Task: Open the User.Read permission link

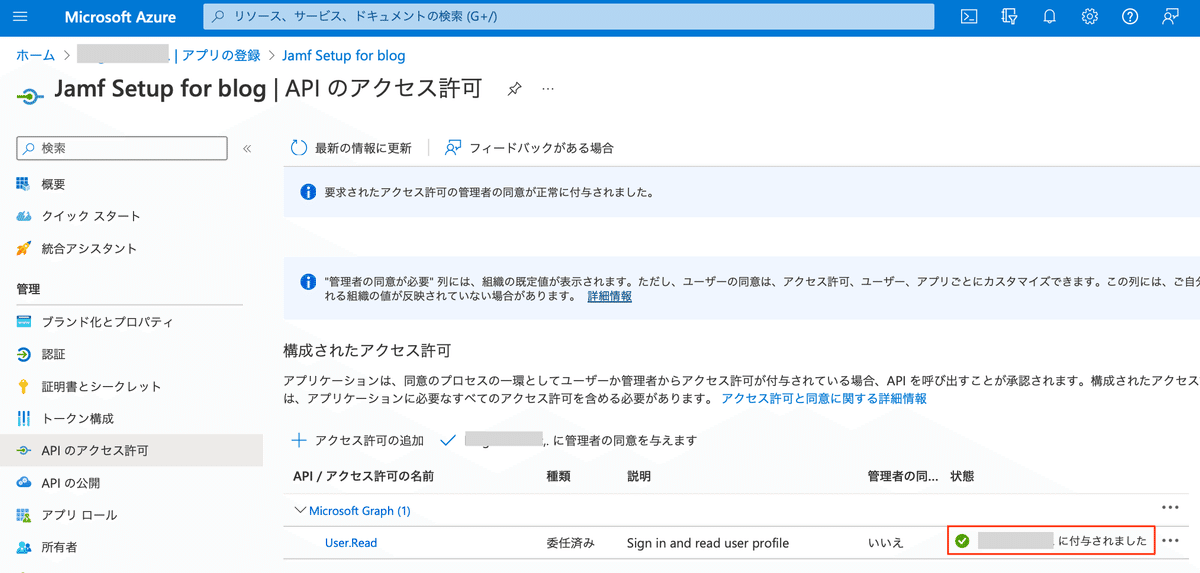Action: [x=351, y=543]
